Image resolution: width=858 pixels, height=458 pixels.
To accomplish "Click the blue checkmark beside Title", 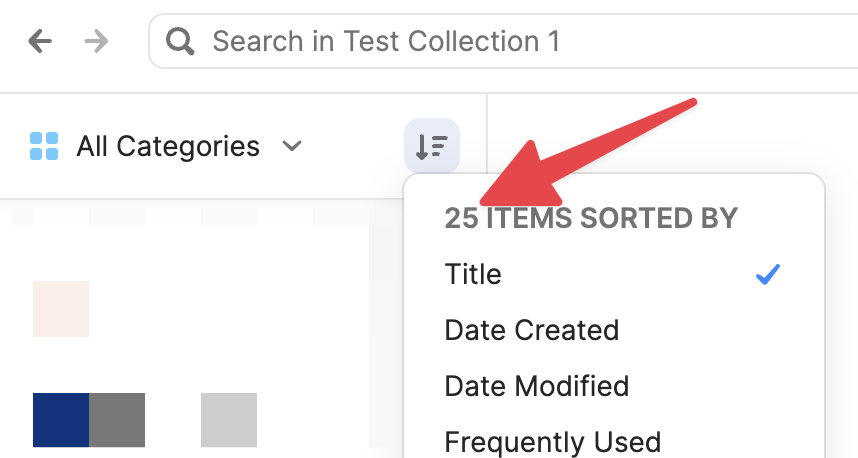I will click(767, 274).
